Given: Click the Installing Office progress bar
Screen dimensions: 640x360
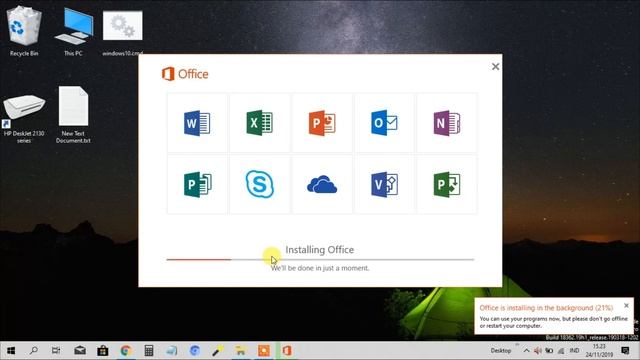Looking at the screenshot, I should (320, 259).
